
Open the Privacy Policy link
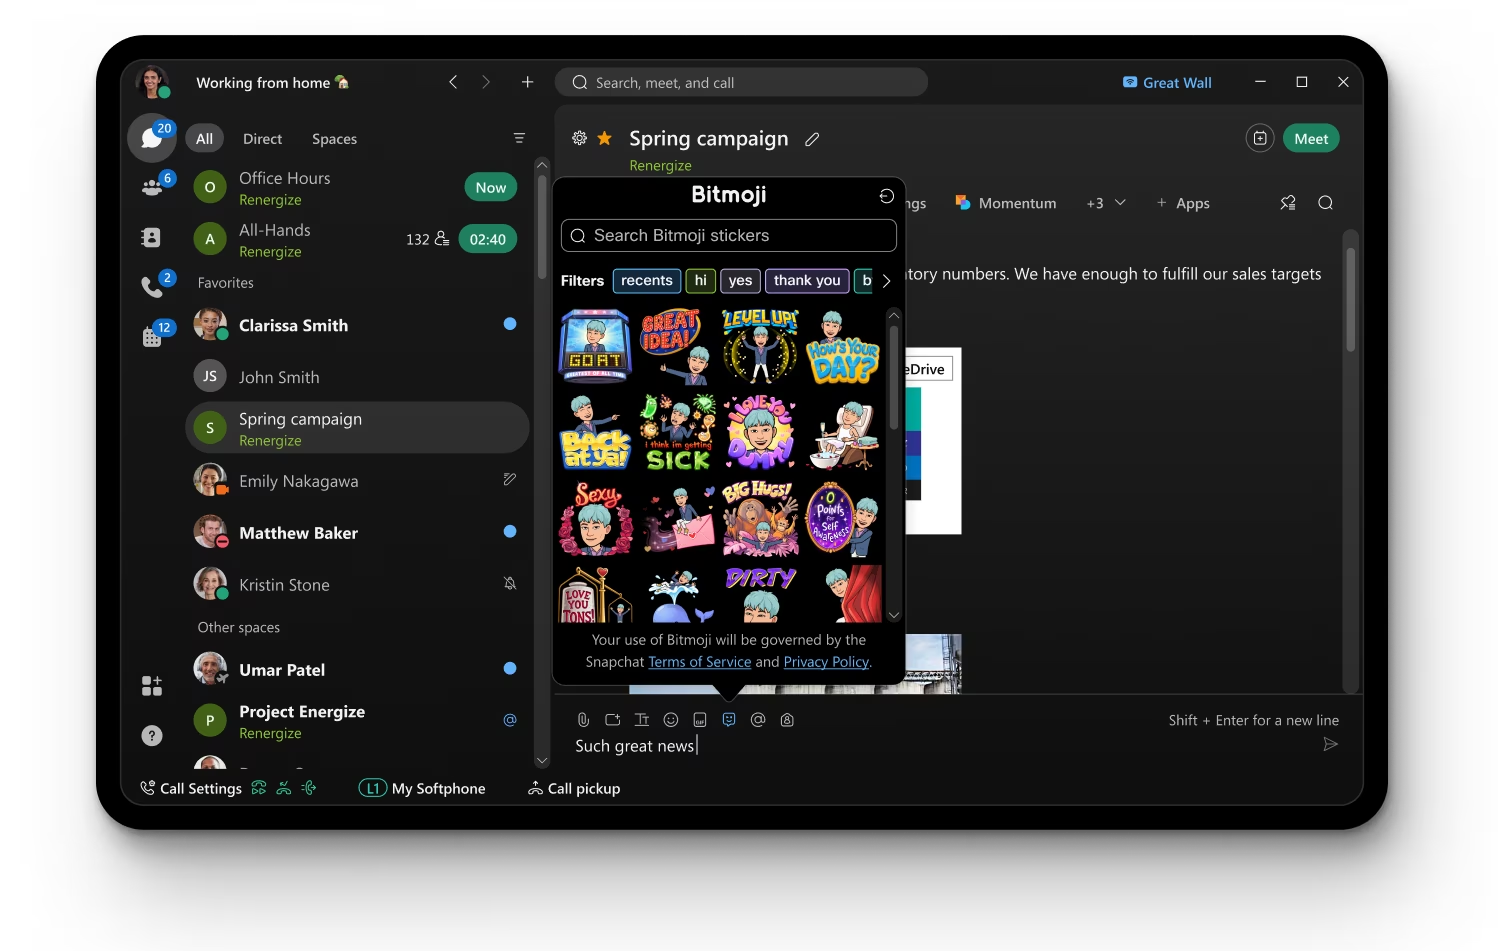click(826, 662)
